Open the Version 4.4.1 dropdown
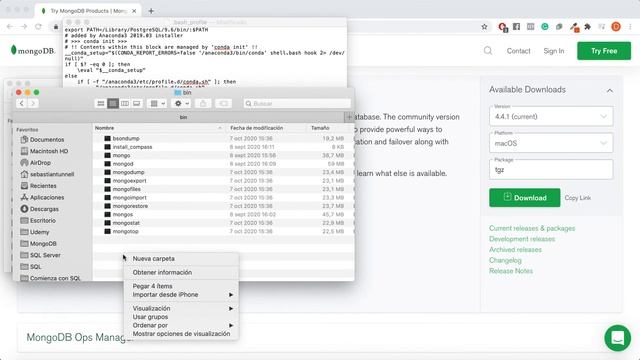The width and height of the screenshot is (640, 360). [551, 116]
